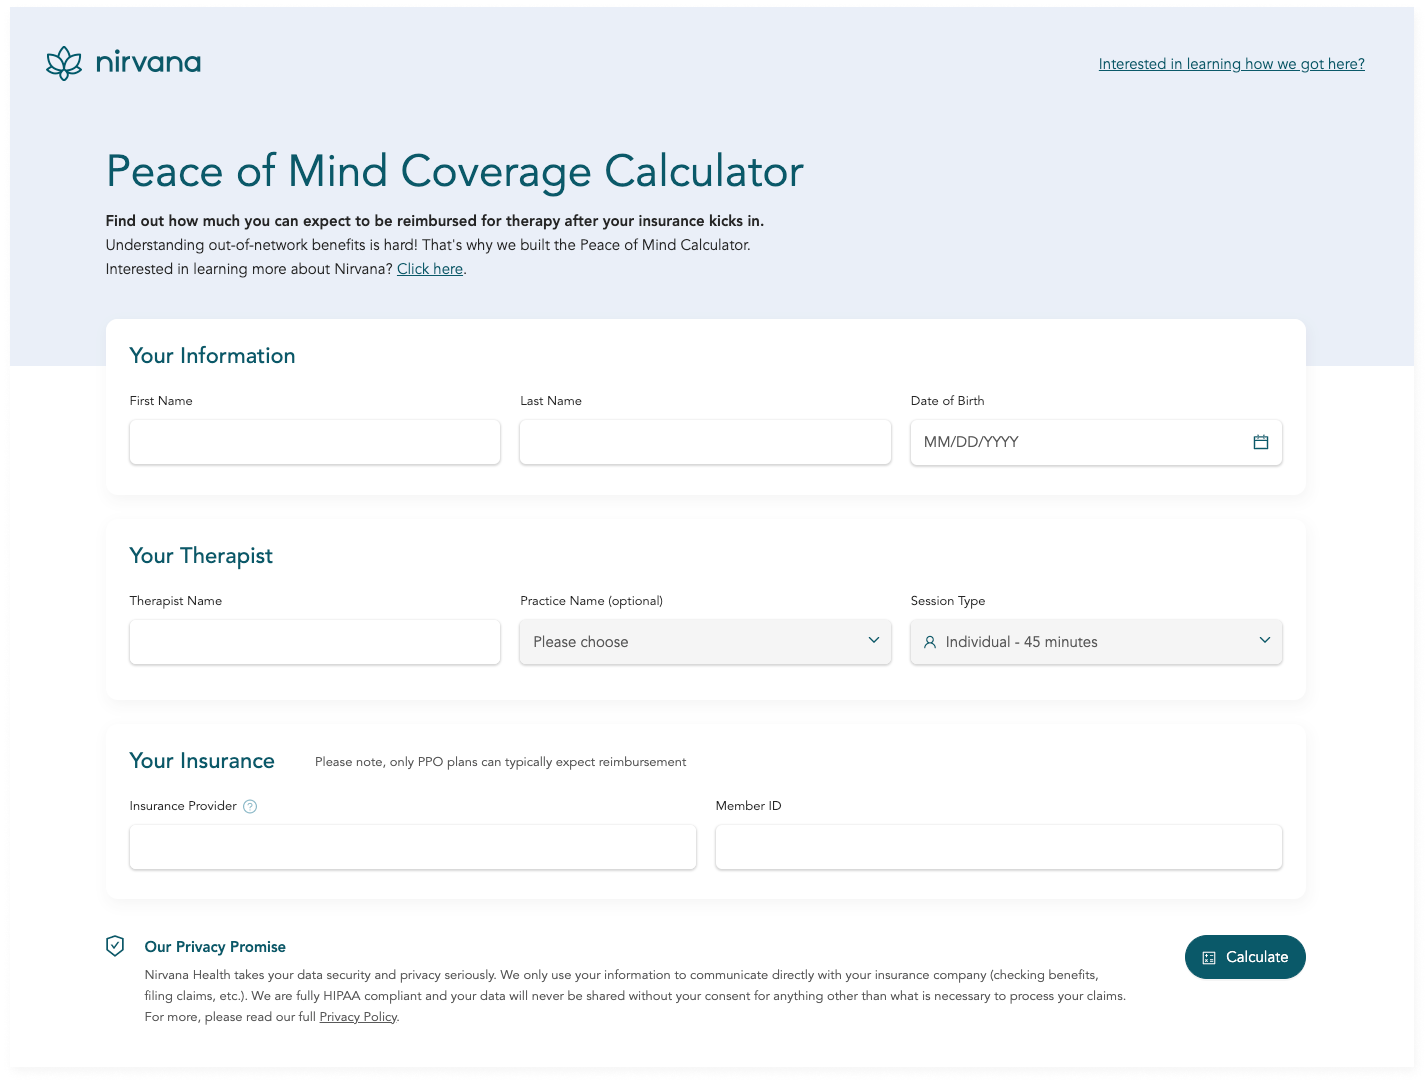Click the 'Last Name' label
Screen dimensions: 1428x1084
click(551, 401)
